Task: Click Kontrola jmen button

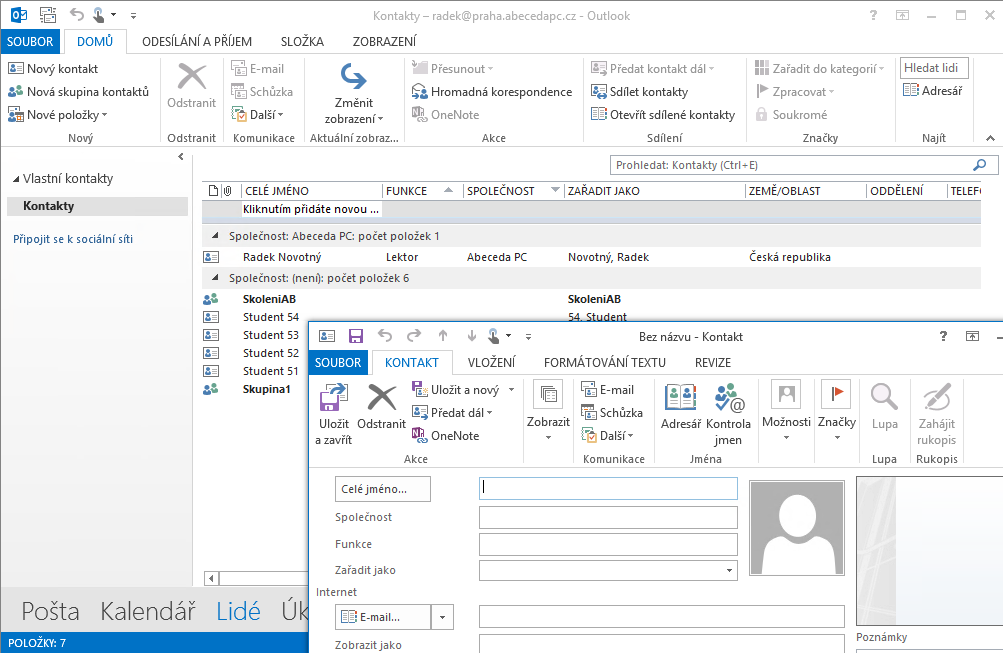Action: (x=729, y=414)
